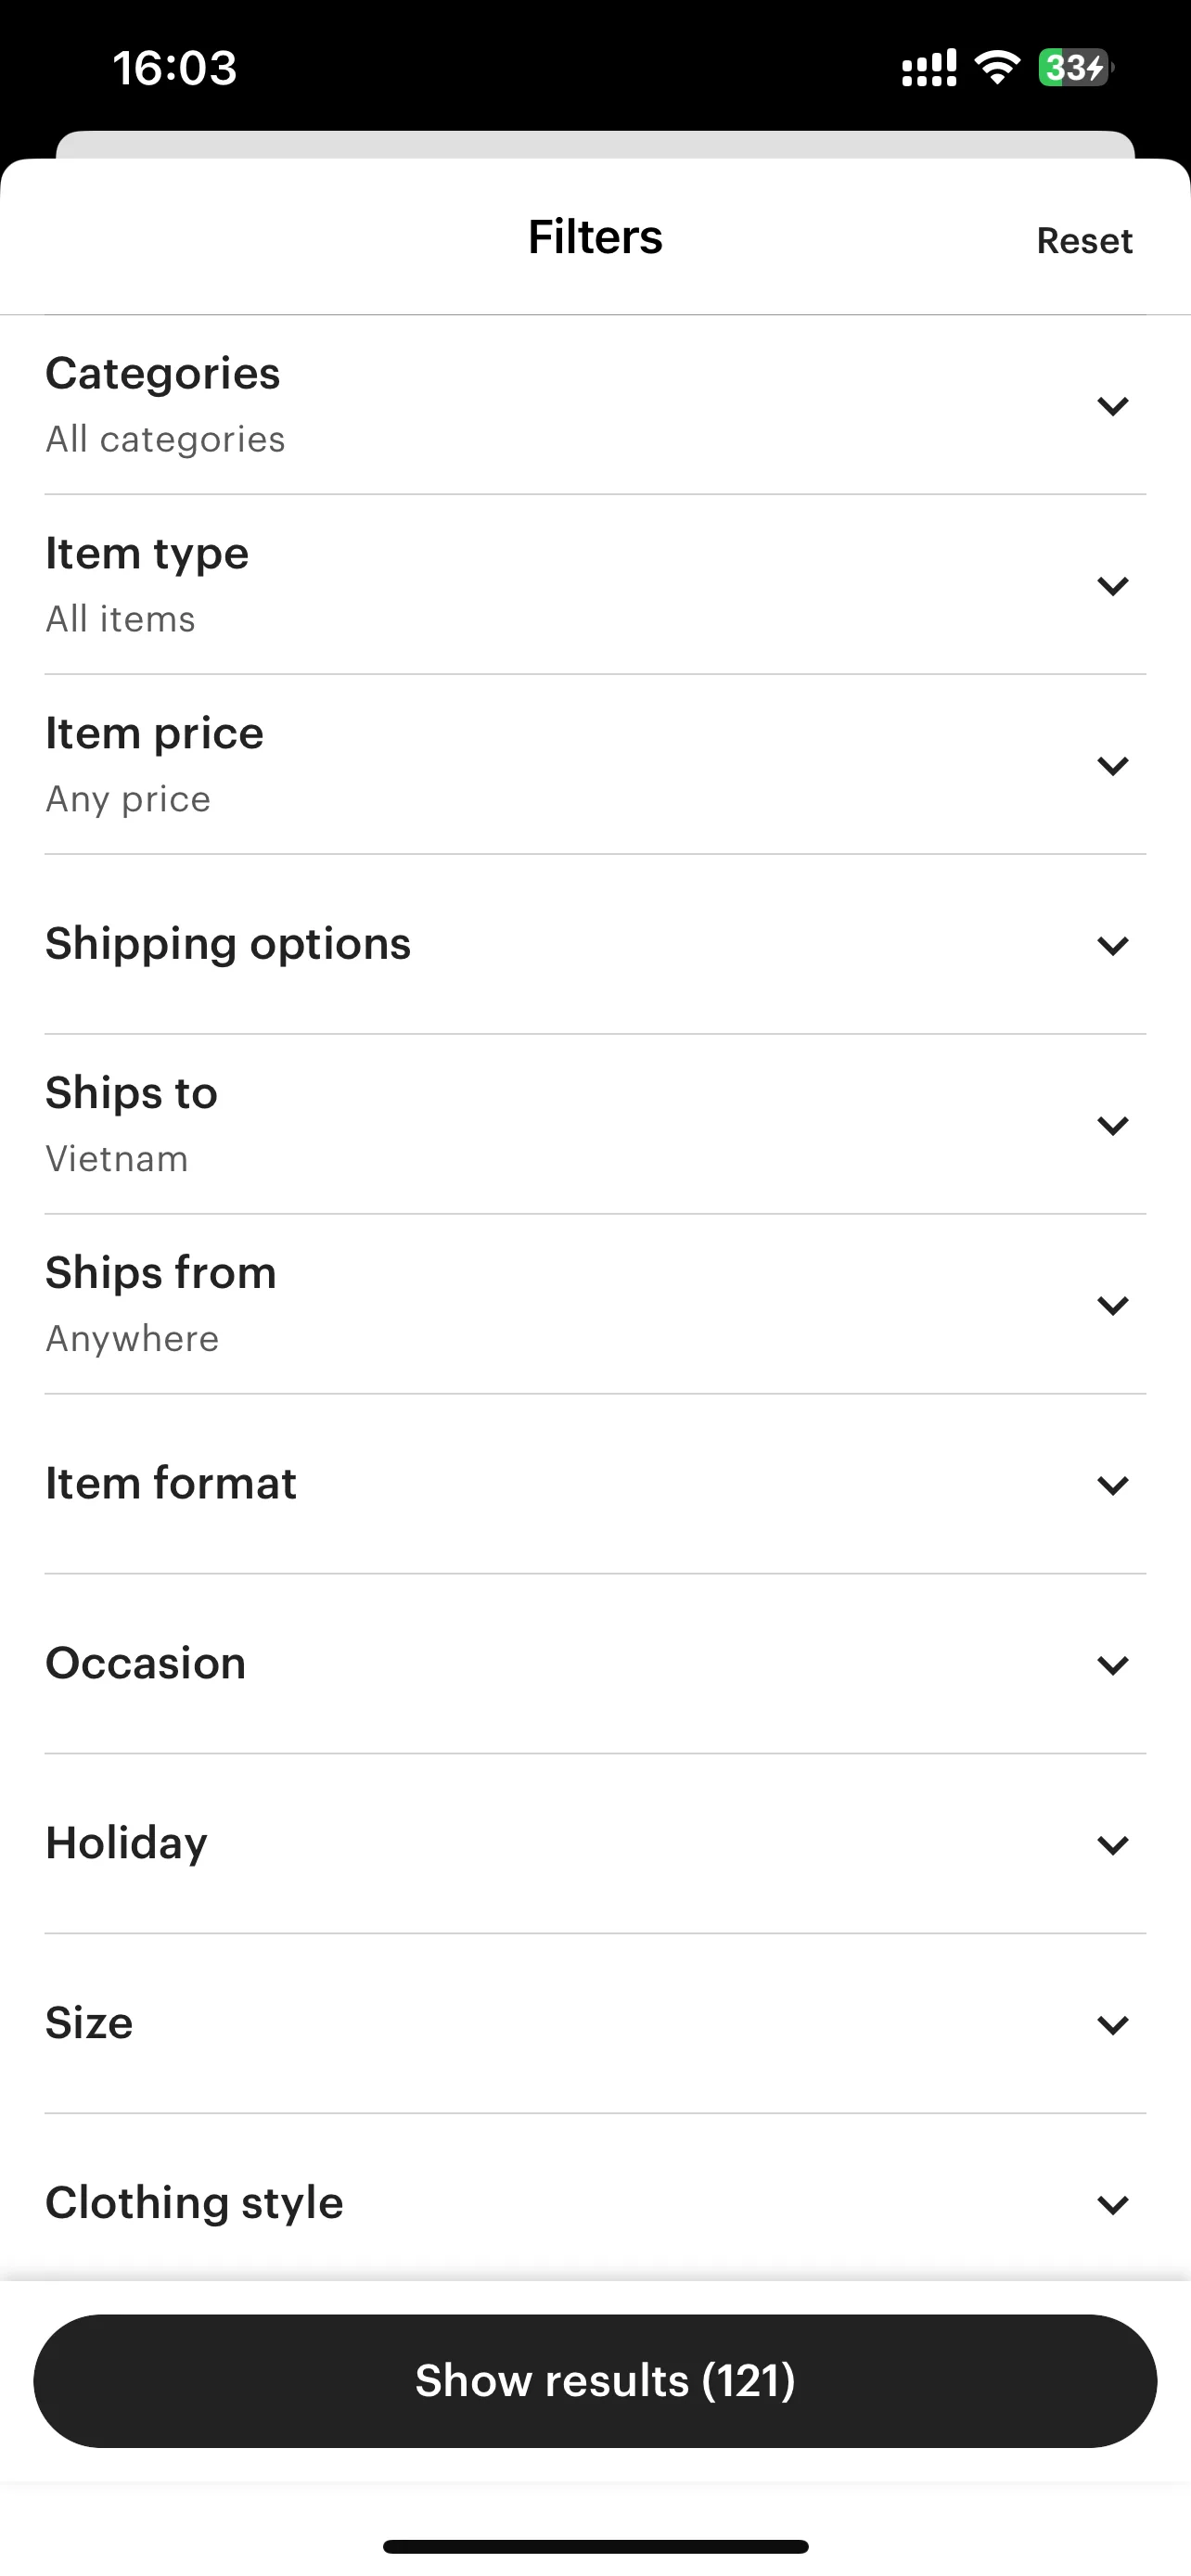
Task: Show results (121) button
Action: tap(595, 2381)
